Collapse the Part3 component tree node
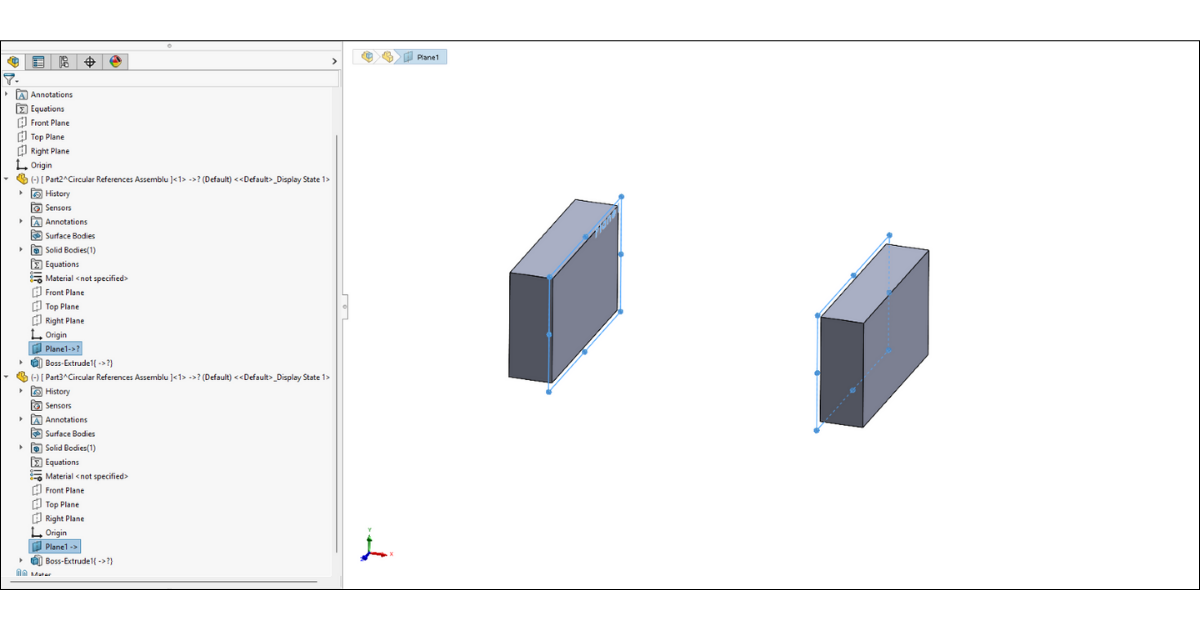The image size is (1200, 630). tap(7, 377)
